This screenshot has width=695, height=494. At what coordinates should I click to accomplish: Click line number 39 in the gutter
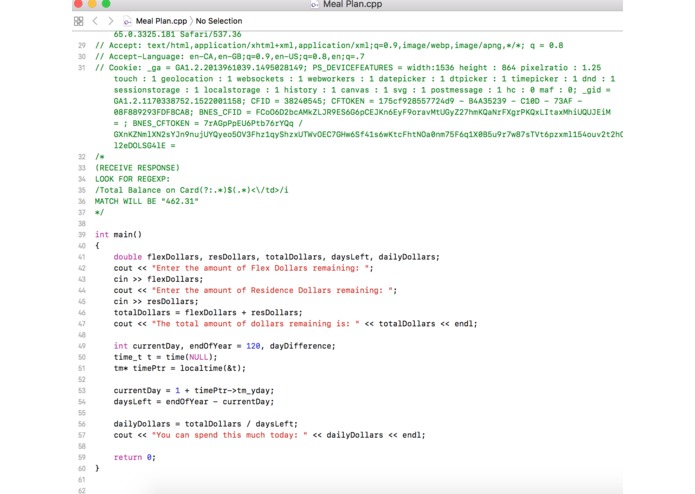pyautogui.click(x=82, y=235)
